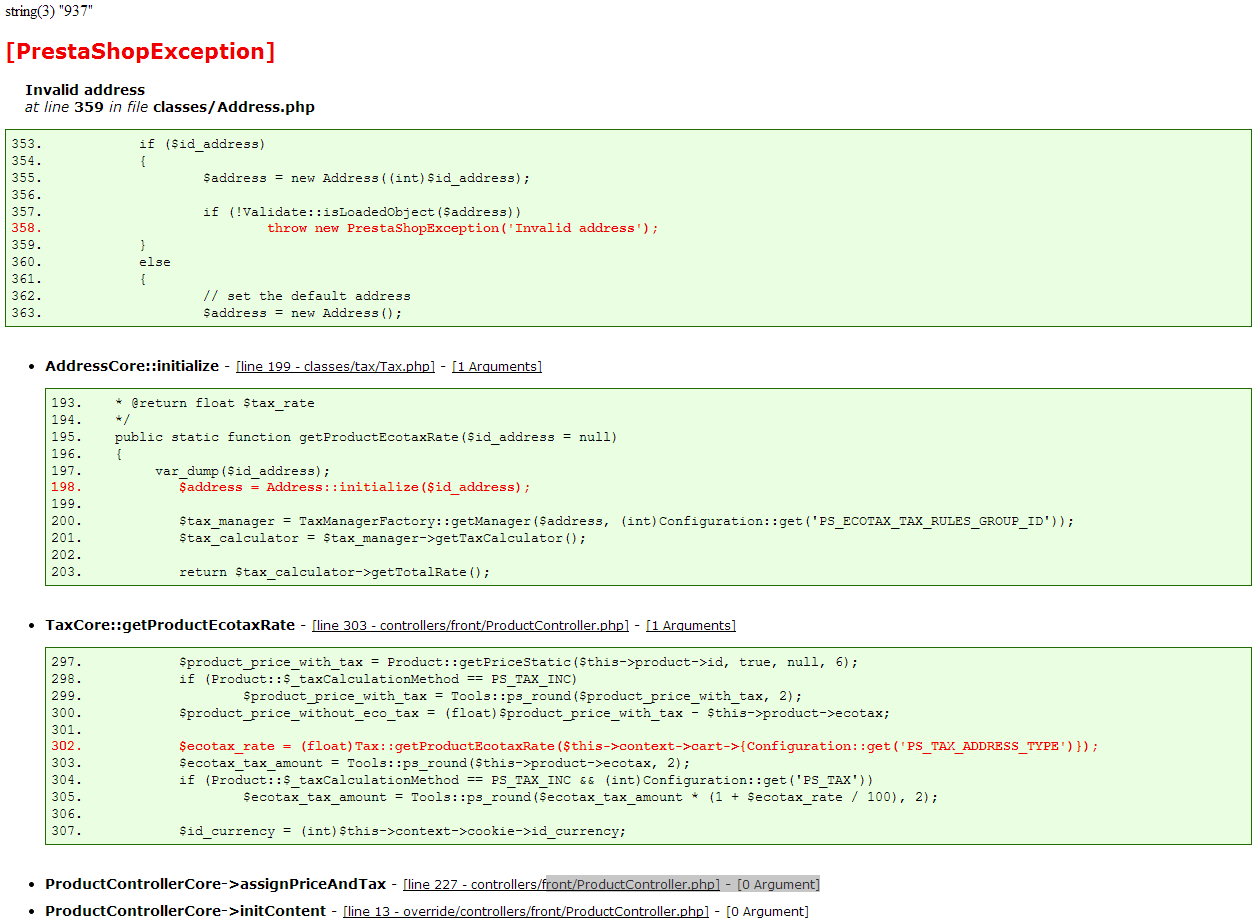Expand '0 Argument' for assignPriceAndTax
This screenshot has height=923, width=1258.
tap(778, 885)
